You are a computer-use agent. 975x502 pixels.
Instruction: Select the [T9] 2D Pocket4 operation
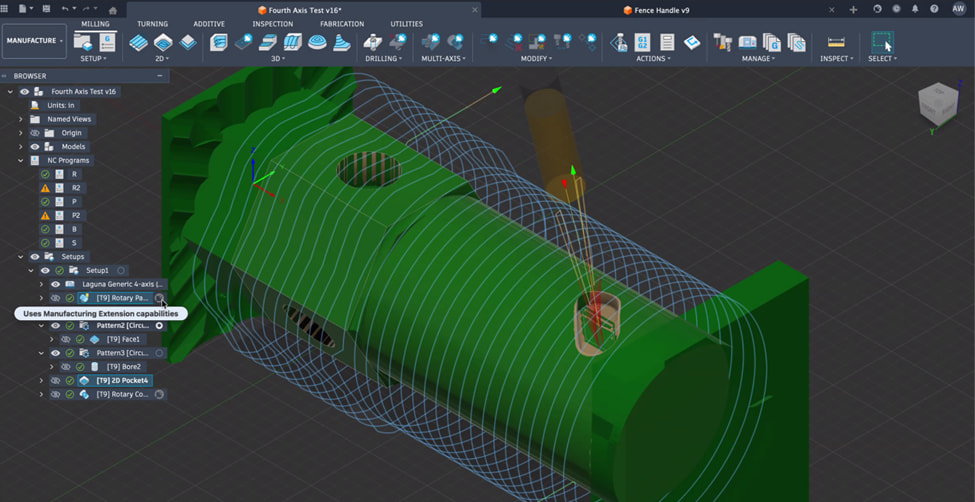point(122,380)
